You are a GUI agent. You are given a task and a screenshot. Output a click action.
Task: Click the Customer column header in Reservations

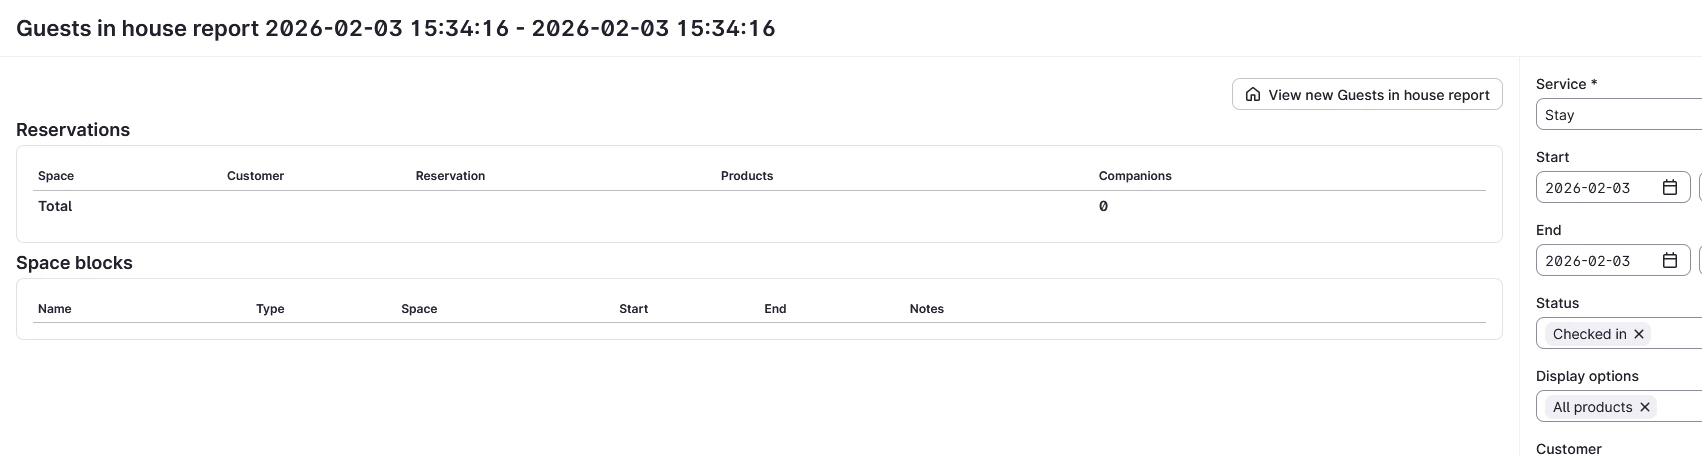(x=255, y=176)
